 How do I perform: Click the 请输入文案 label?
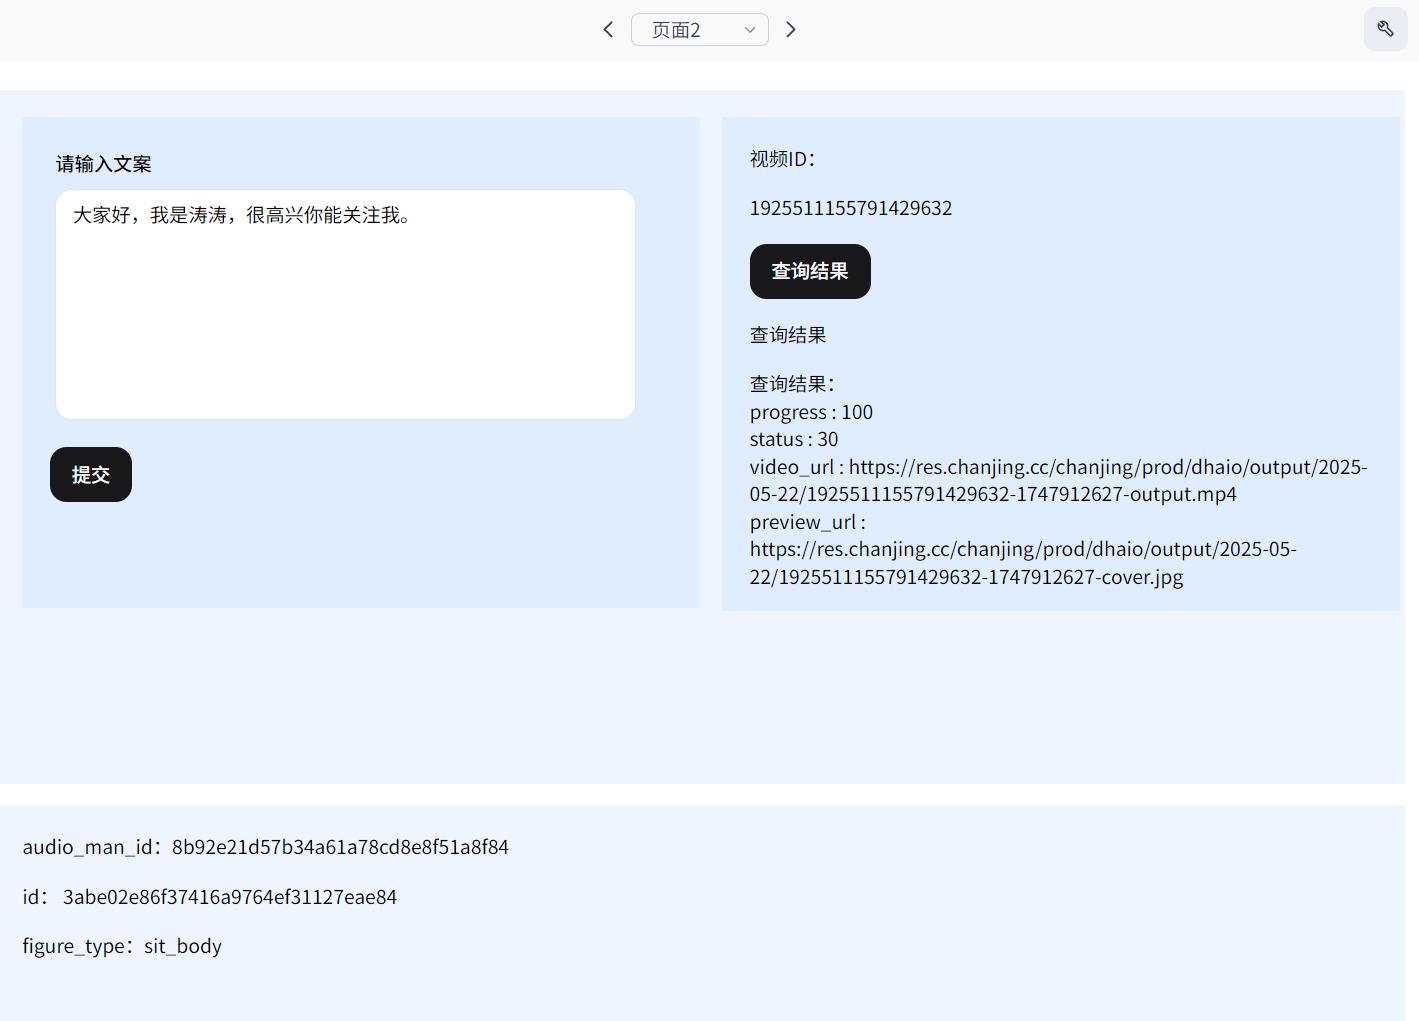click(x=103, y=164)
